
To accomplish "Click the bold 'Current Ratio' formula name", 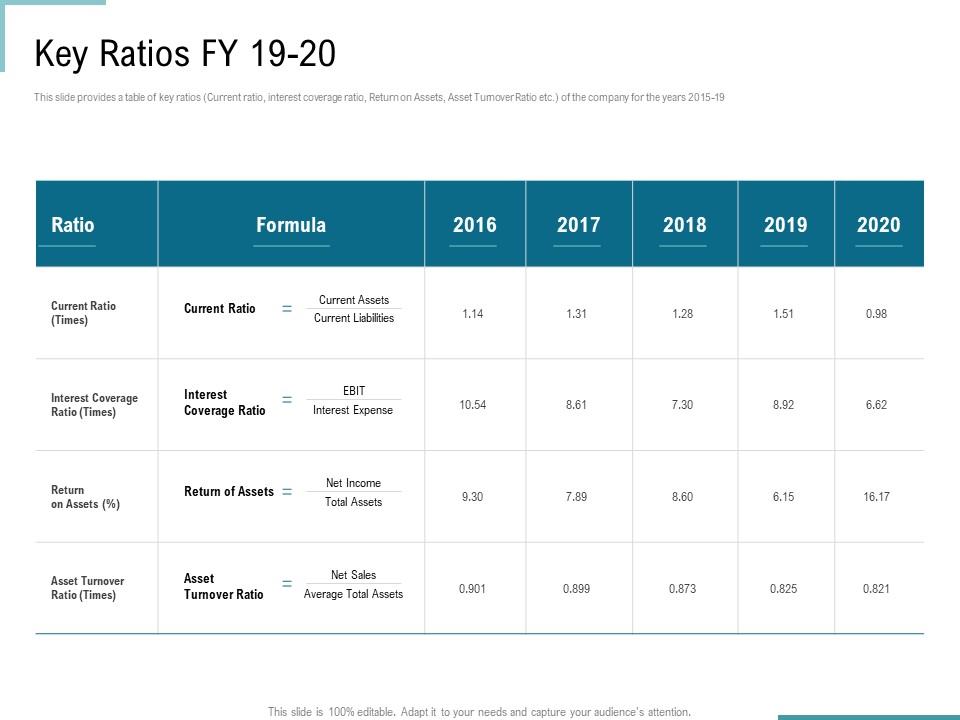I will (220, 309).
